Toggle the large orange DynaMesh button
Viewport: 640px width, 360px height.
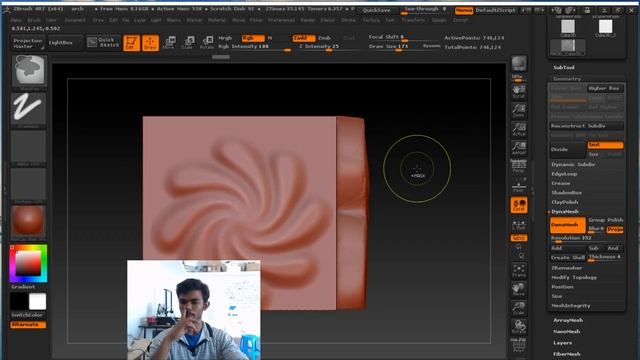click(567, 225)
